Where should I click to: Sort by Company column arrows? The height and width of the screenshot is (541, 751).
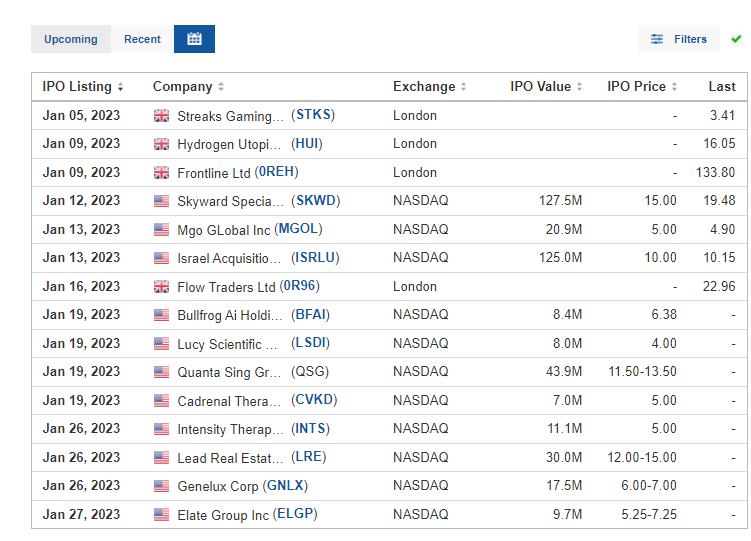click(221, 87)
